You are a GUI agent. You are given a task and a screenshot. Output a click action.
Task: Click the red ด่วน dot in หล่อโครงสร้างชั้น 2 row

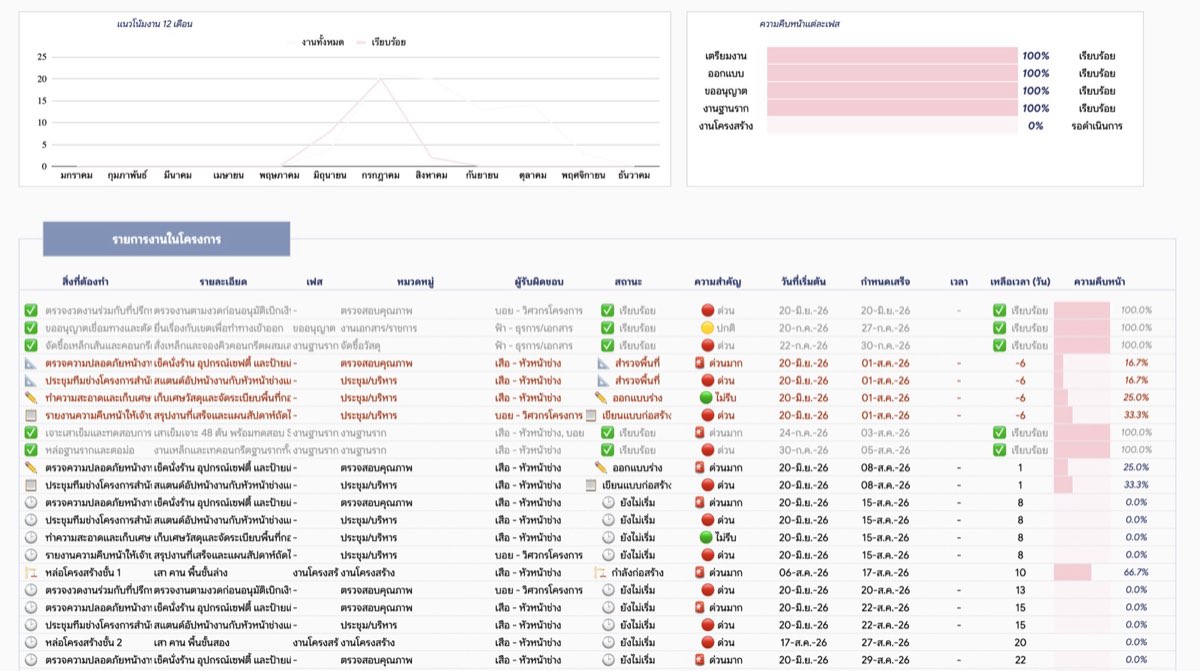point(707,642)
